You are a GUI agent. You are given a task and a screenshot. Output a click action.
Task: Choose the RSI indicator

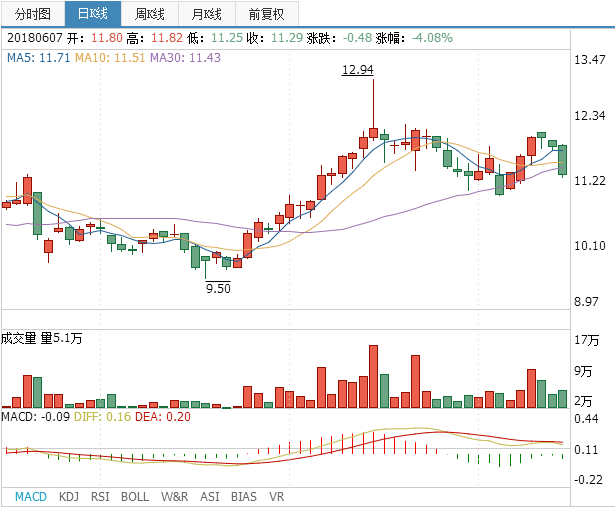point(100,497)
